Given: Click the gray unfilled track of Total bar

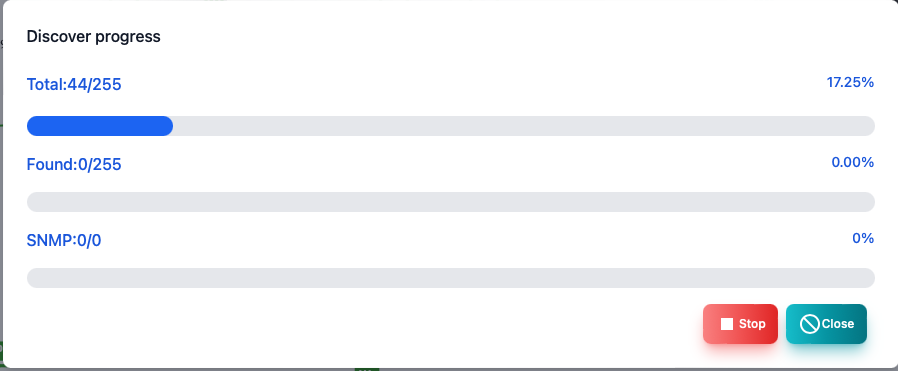Looking at the screenshot, I should [x=523, y=126].
